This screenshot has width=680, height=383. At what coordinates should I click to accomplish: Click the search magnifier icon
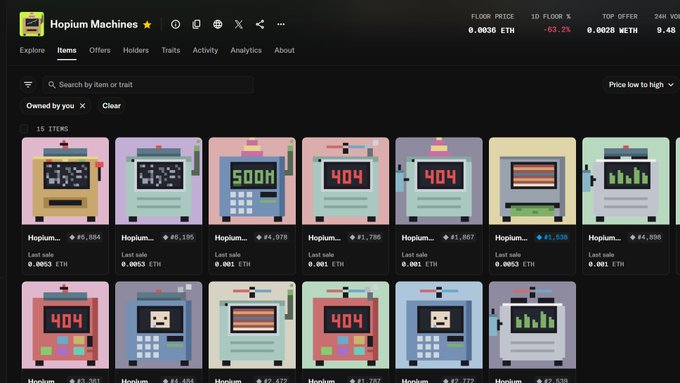click(x=52, y=85)
